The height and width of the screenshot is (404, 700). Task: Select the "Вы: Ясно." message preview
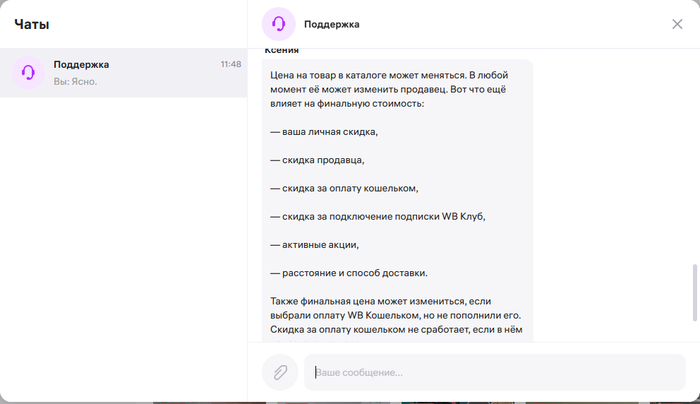click(76, 81)
